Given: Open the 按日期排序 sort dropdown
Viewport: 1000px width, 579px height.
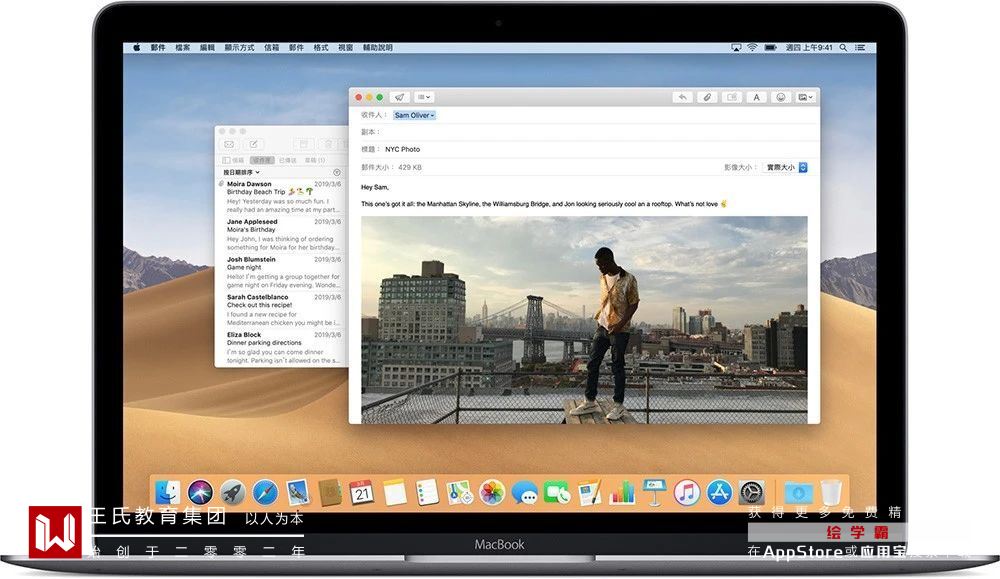Looking at the screenshot, I should pyautogui.click(x=241, y=172).
